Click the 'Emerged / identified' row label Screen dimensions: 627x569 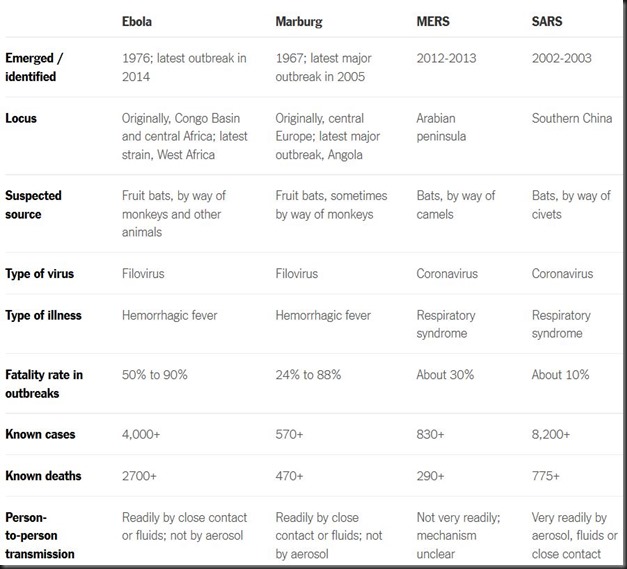tap(34, 67)
